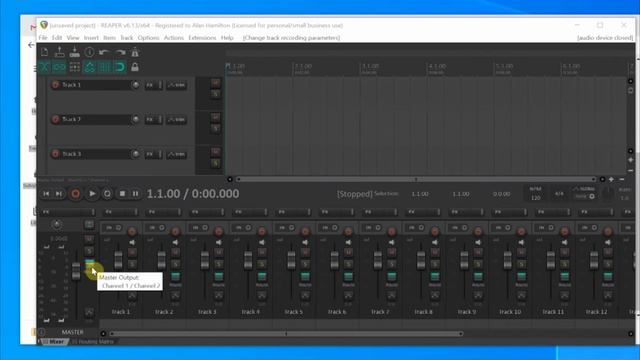Click the transport Pause button

coord(136,194)
